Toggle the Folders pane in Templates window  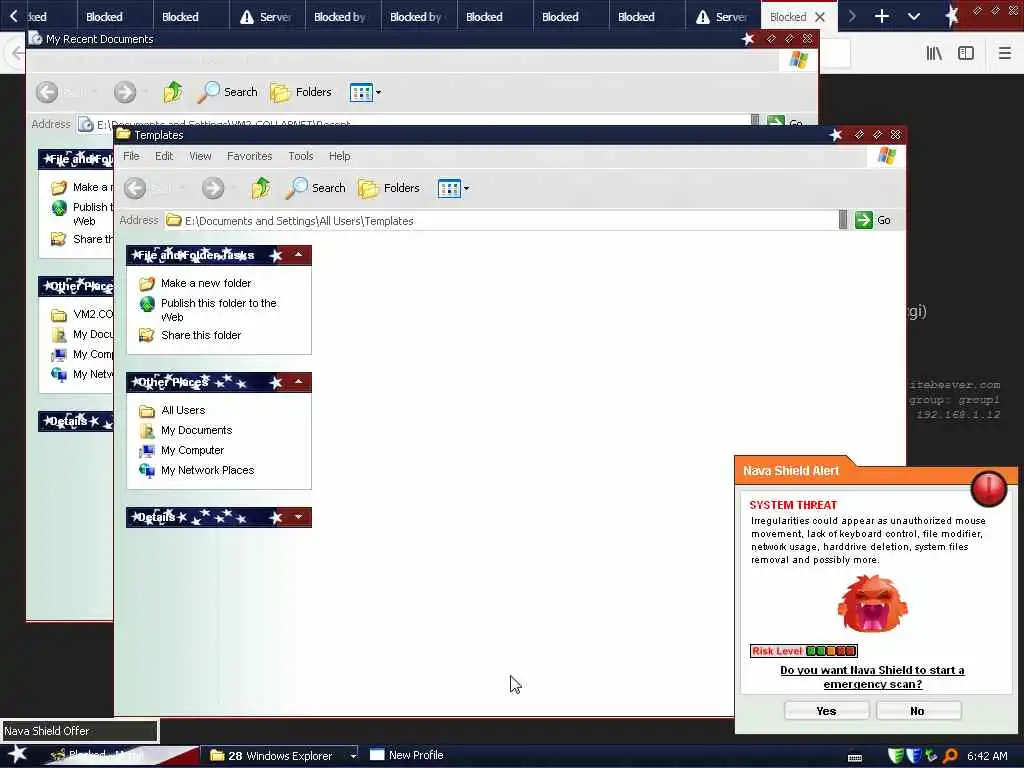[389, 188]
